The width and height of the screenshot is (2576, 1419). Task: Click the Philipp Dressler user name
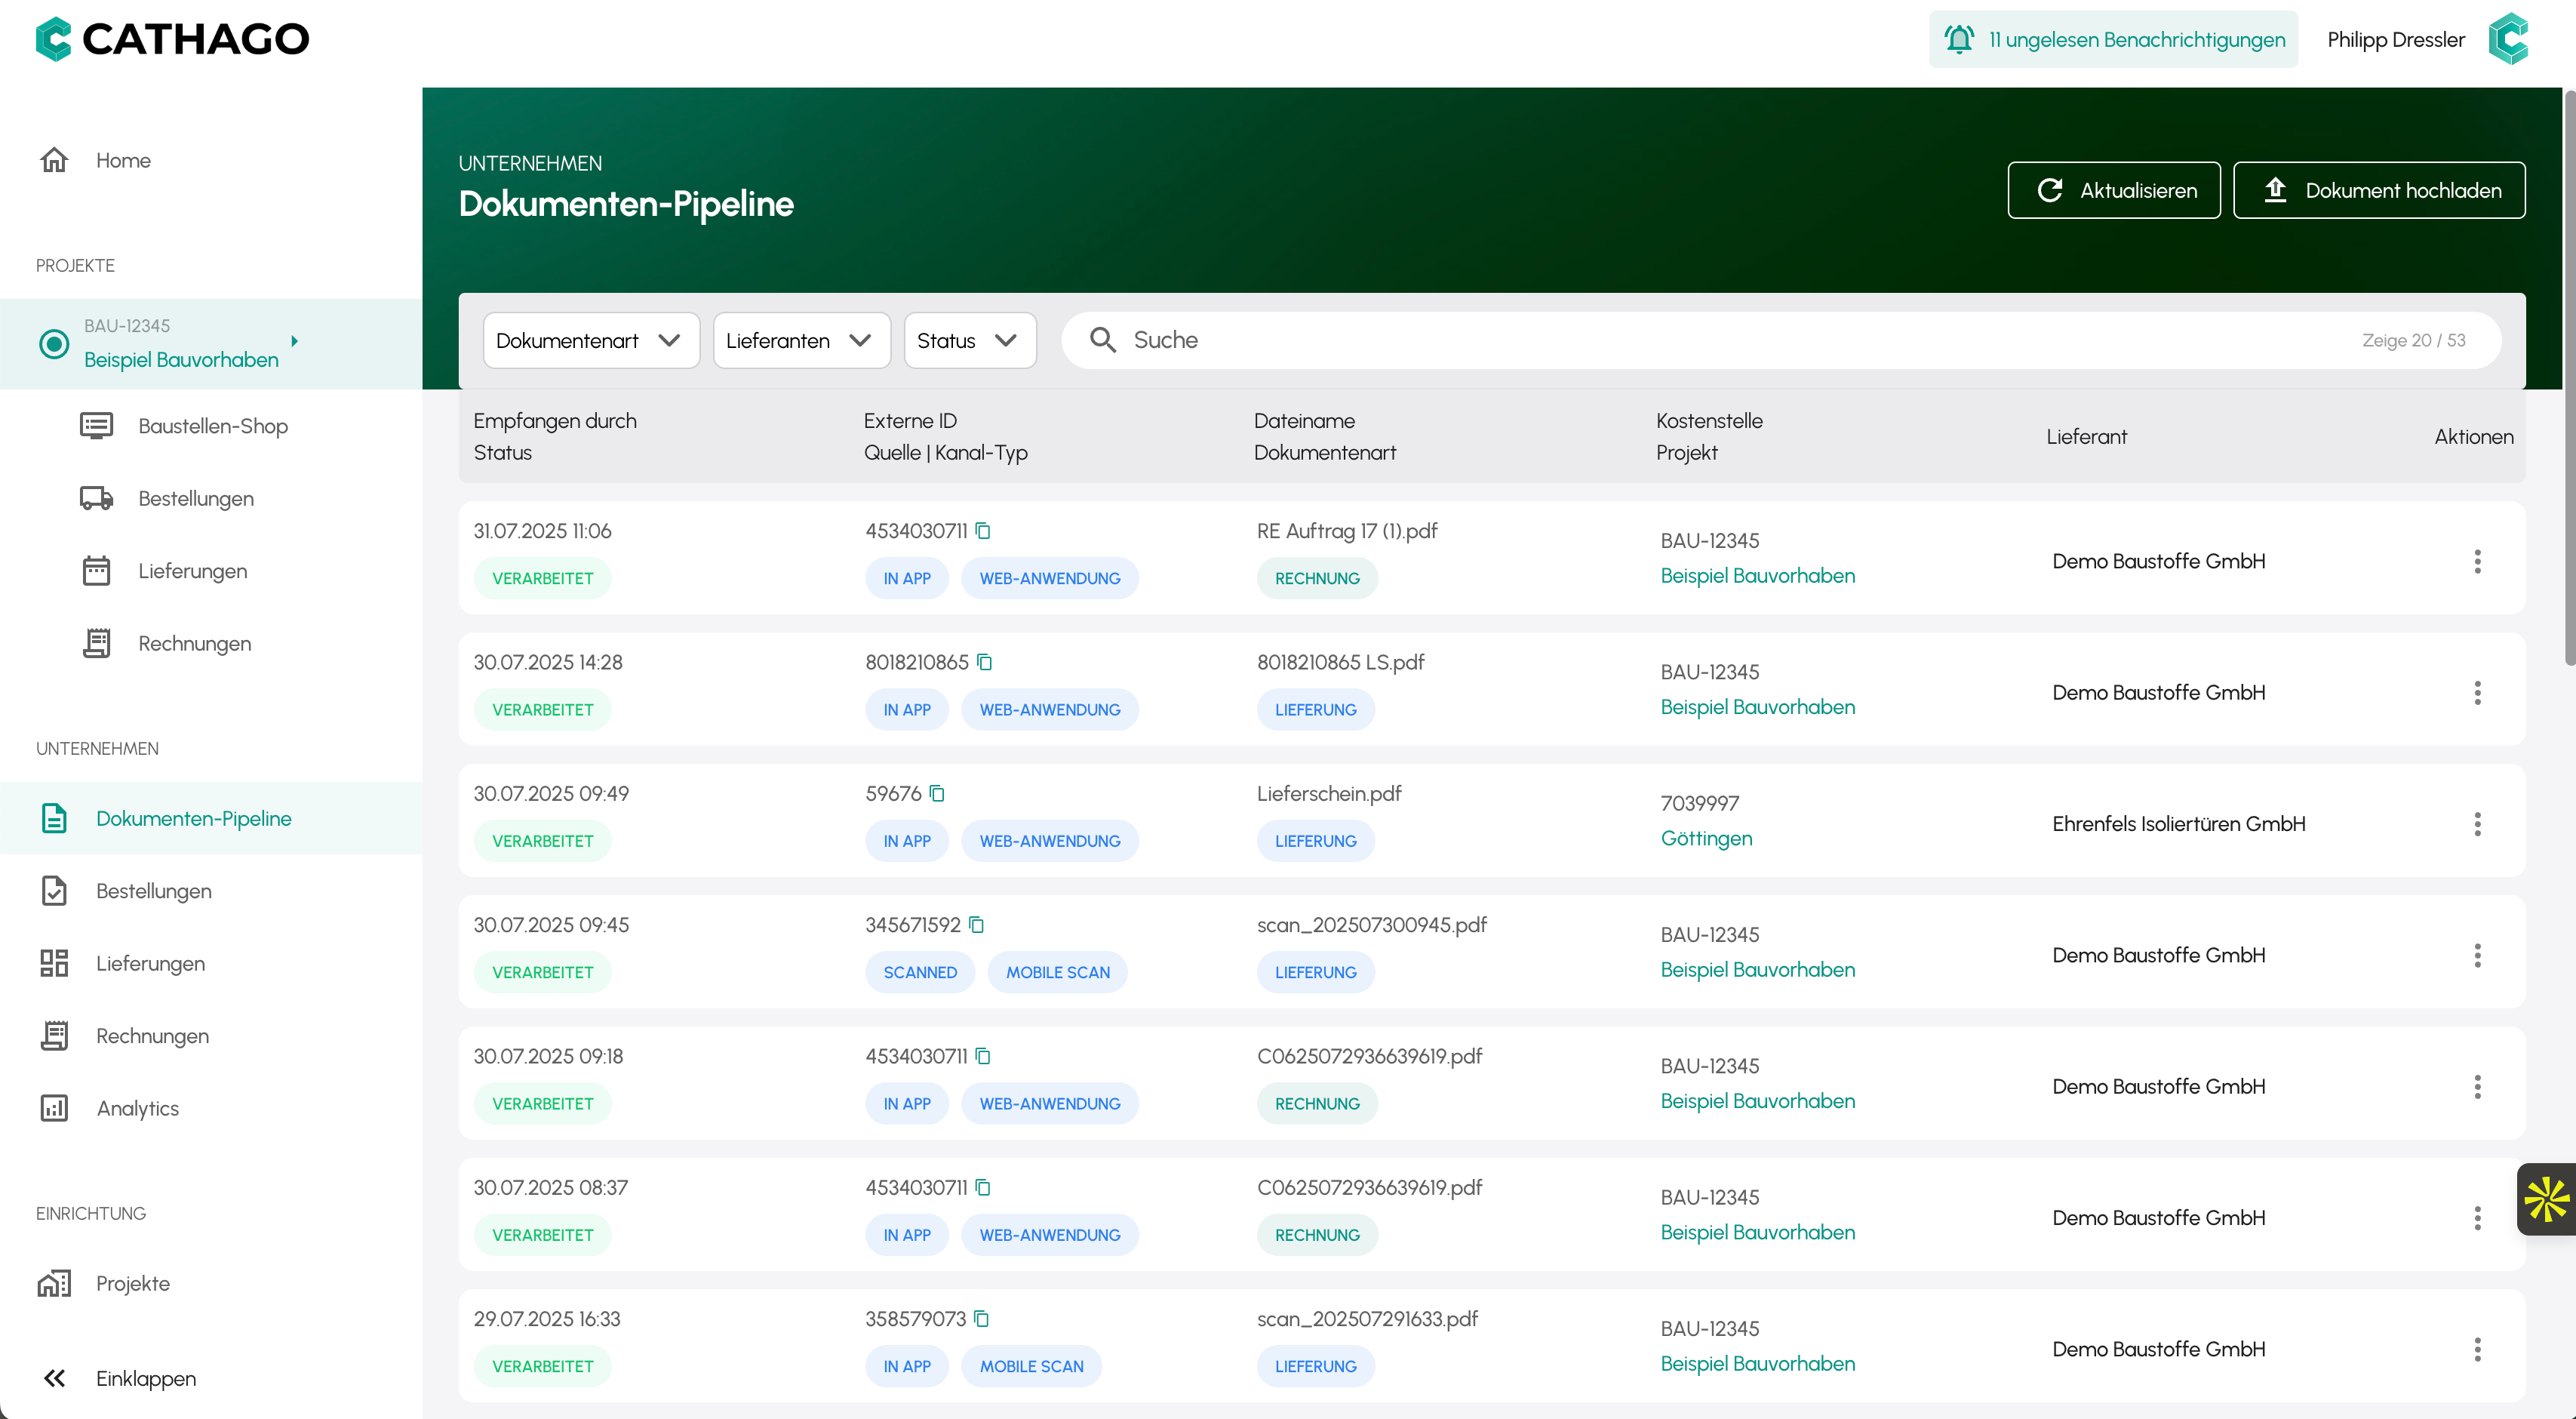[2395, 39]
